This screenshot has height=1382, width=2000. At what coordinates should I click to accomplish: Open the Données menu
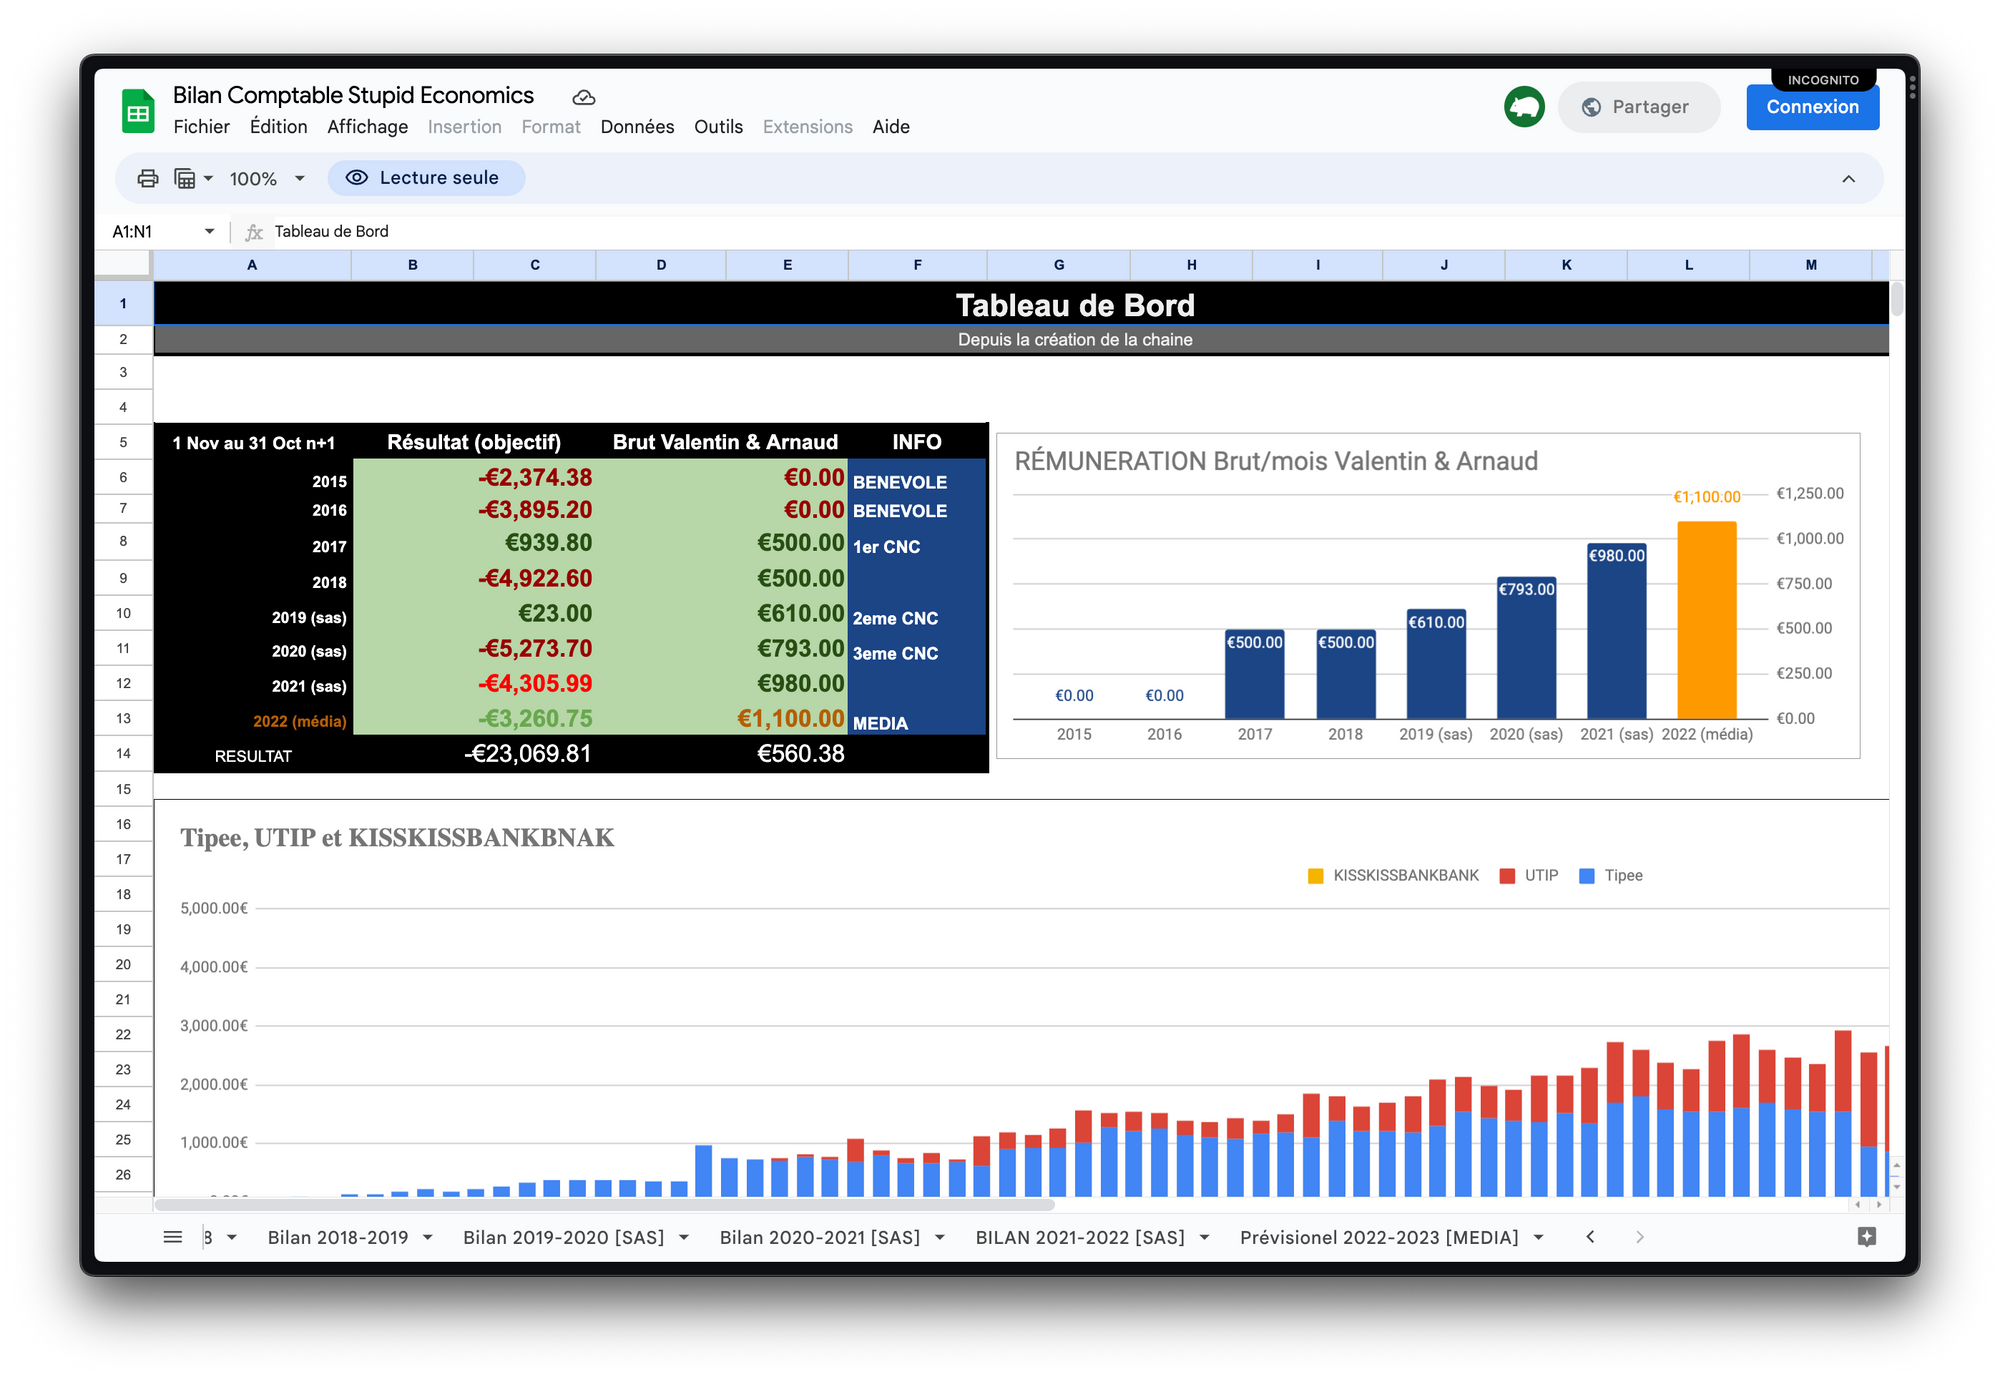pos(637,127)
